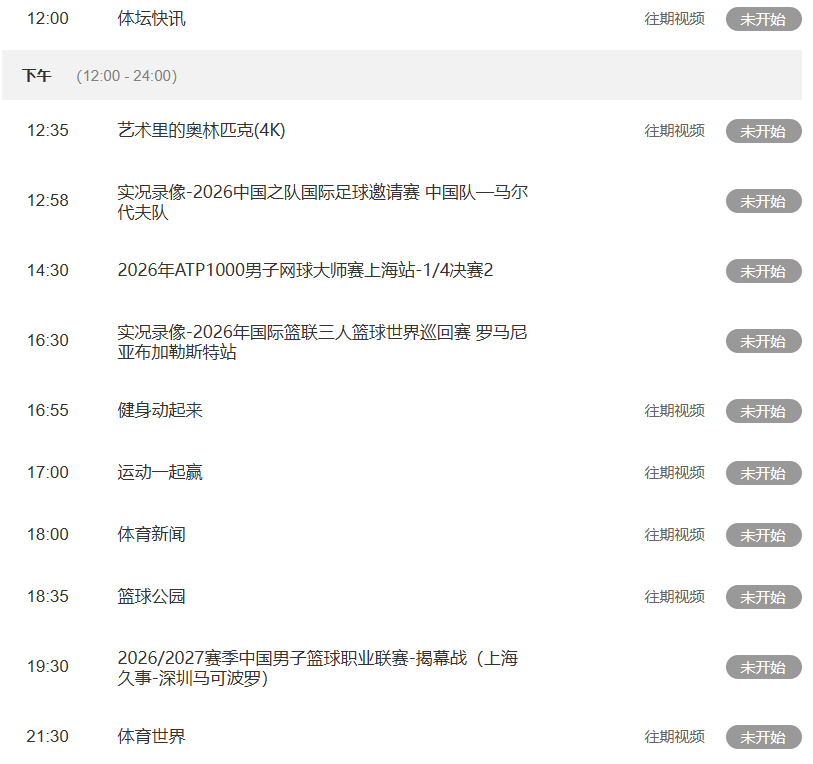
Task: Click the 21:30 time entry
Action: coord(48,736)
